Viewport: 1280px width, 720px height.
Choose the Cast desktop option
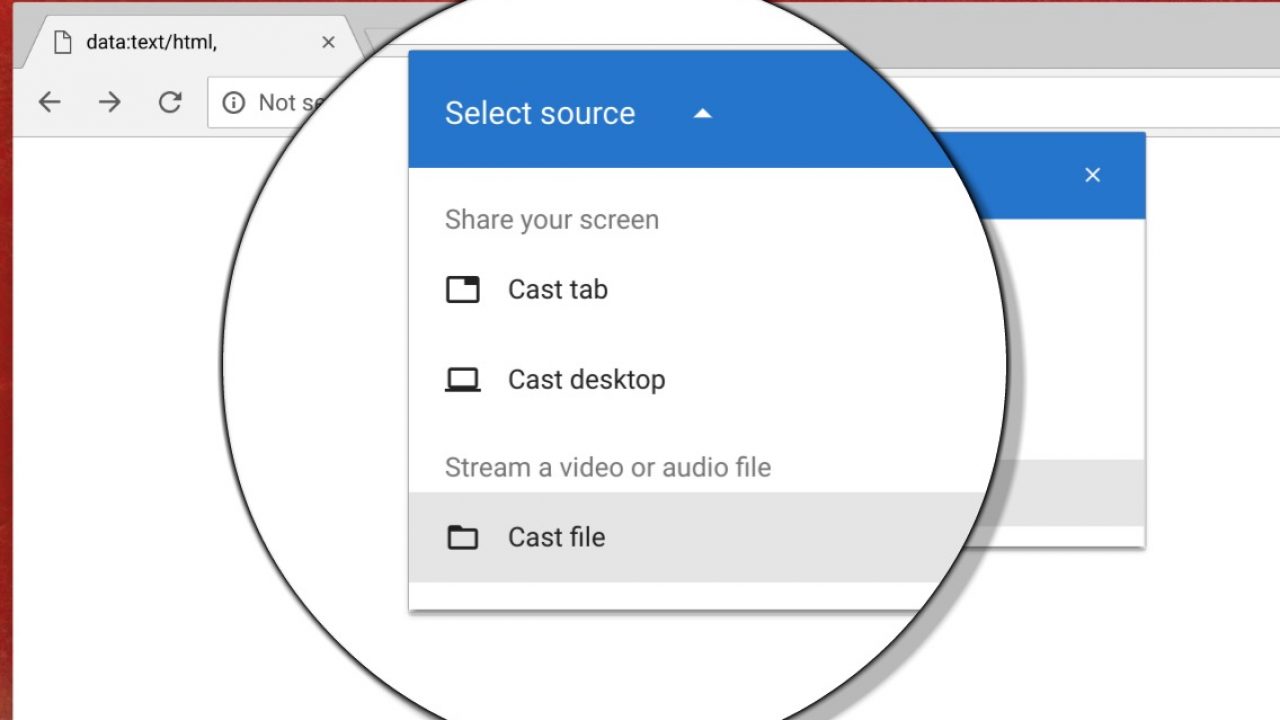(586, 380)
